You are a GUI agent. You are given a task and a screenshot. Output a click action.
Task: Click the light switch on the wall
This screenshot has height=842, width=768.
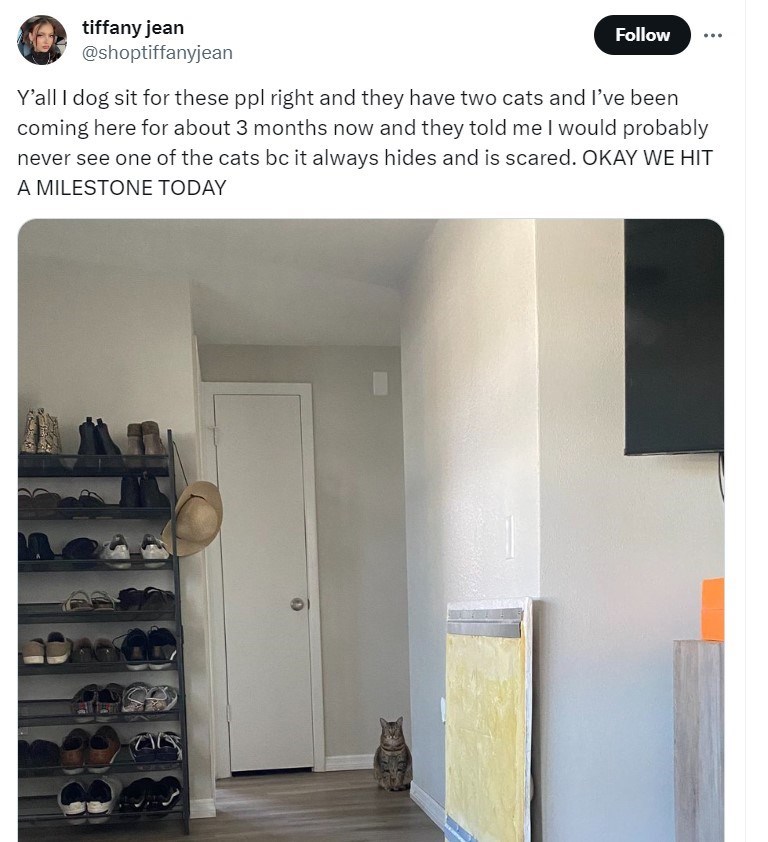(509, 536)
